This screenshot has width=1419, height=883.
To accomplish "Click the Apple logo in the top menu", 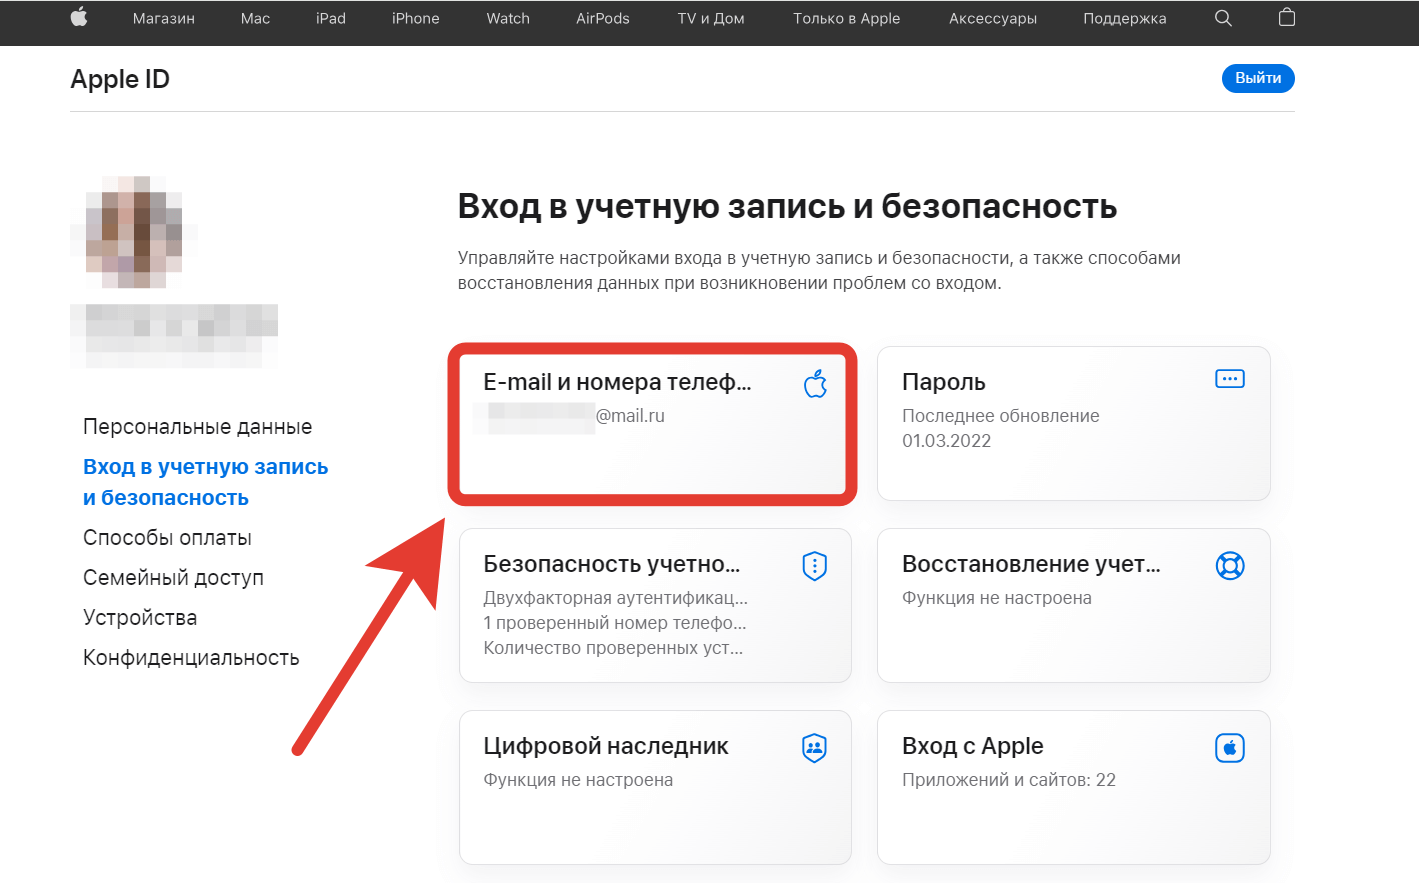I will [x=79, y=17].
